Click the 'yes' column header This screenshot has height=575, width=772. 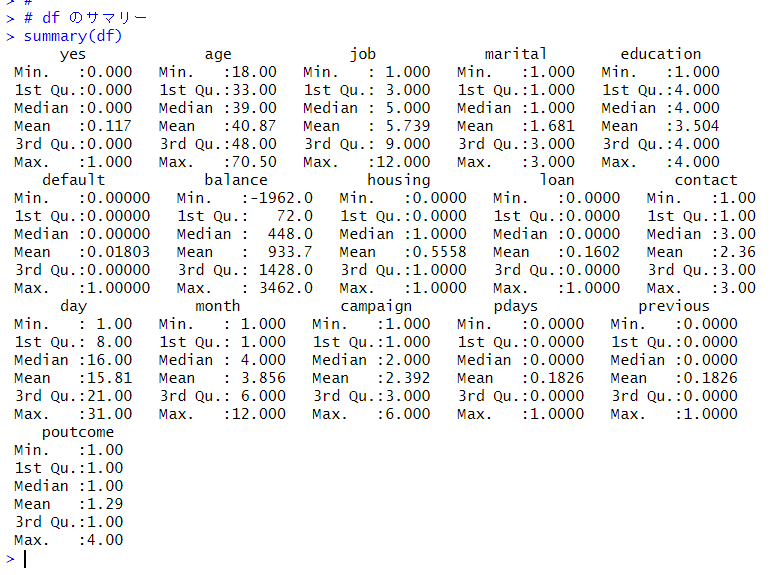tap(73, 54)
